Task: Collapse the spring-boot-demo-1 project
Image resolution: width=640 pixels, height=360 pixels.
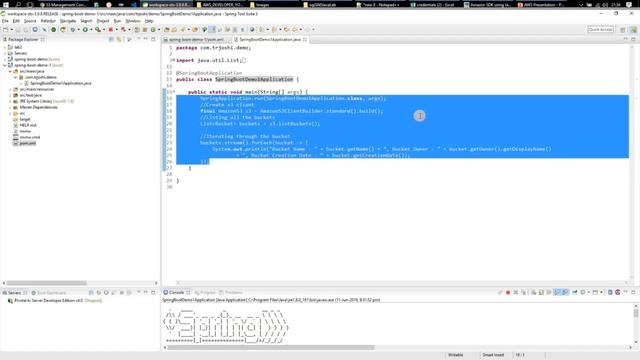Action: (x=5, y=65)
